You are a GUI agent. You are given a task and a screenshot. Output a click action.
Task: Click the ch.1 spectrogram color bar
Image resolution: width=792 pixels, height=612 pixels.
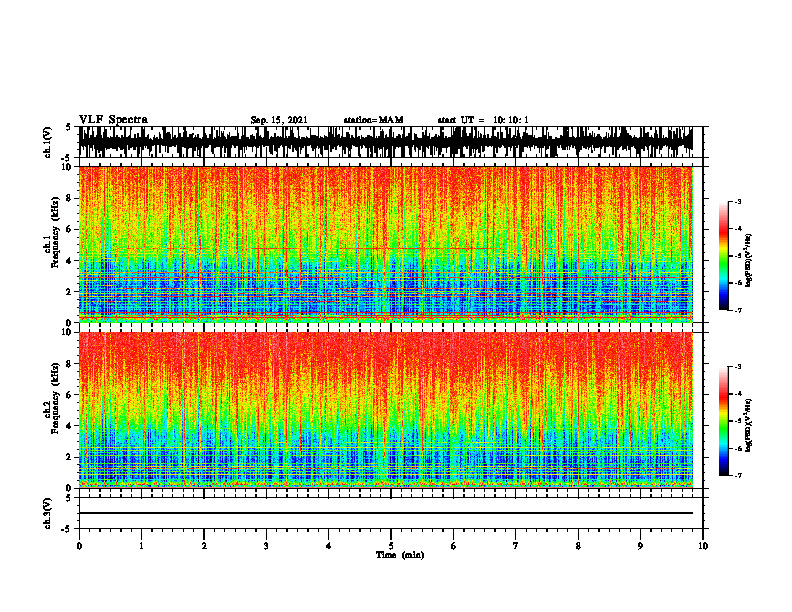[723, 256]
